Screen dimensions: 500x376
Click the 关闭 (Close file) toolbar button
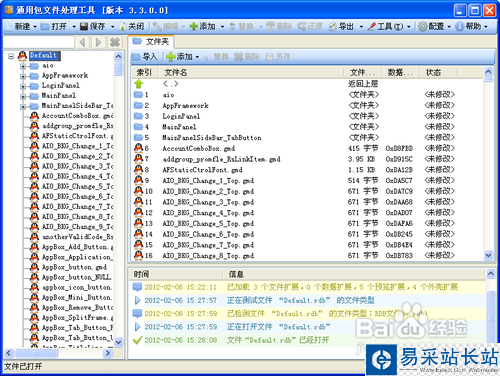point(132,26)
